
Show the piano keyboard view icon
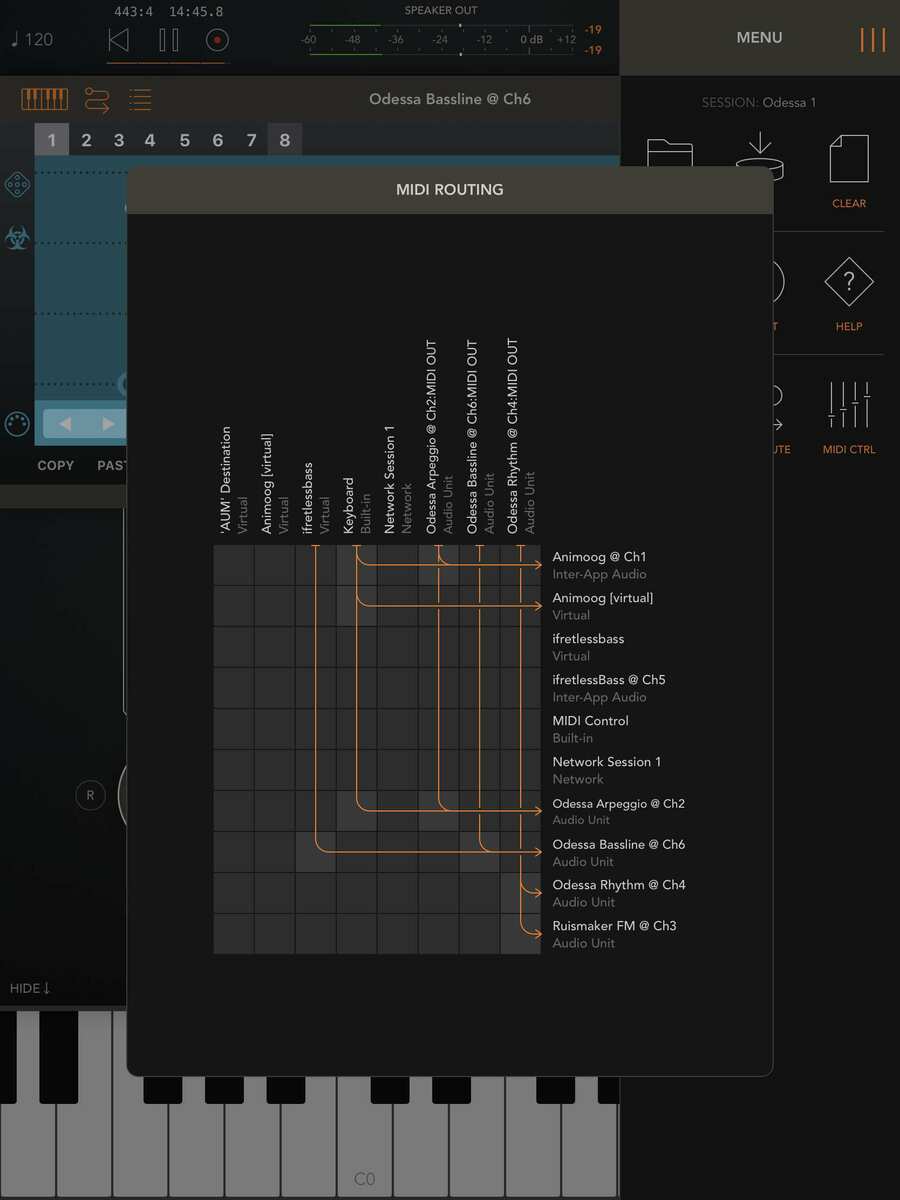[45, 99]
